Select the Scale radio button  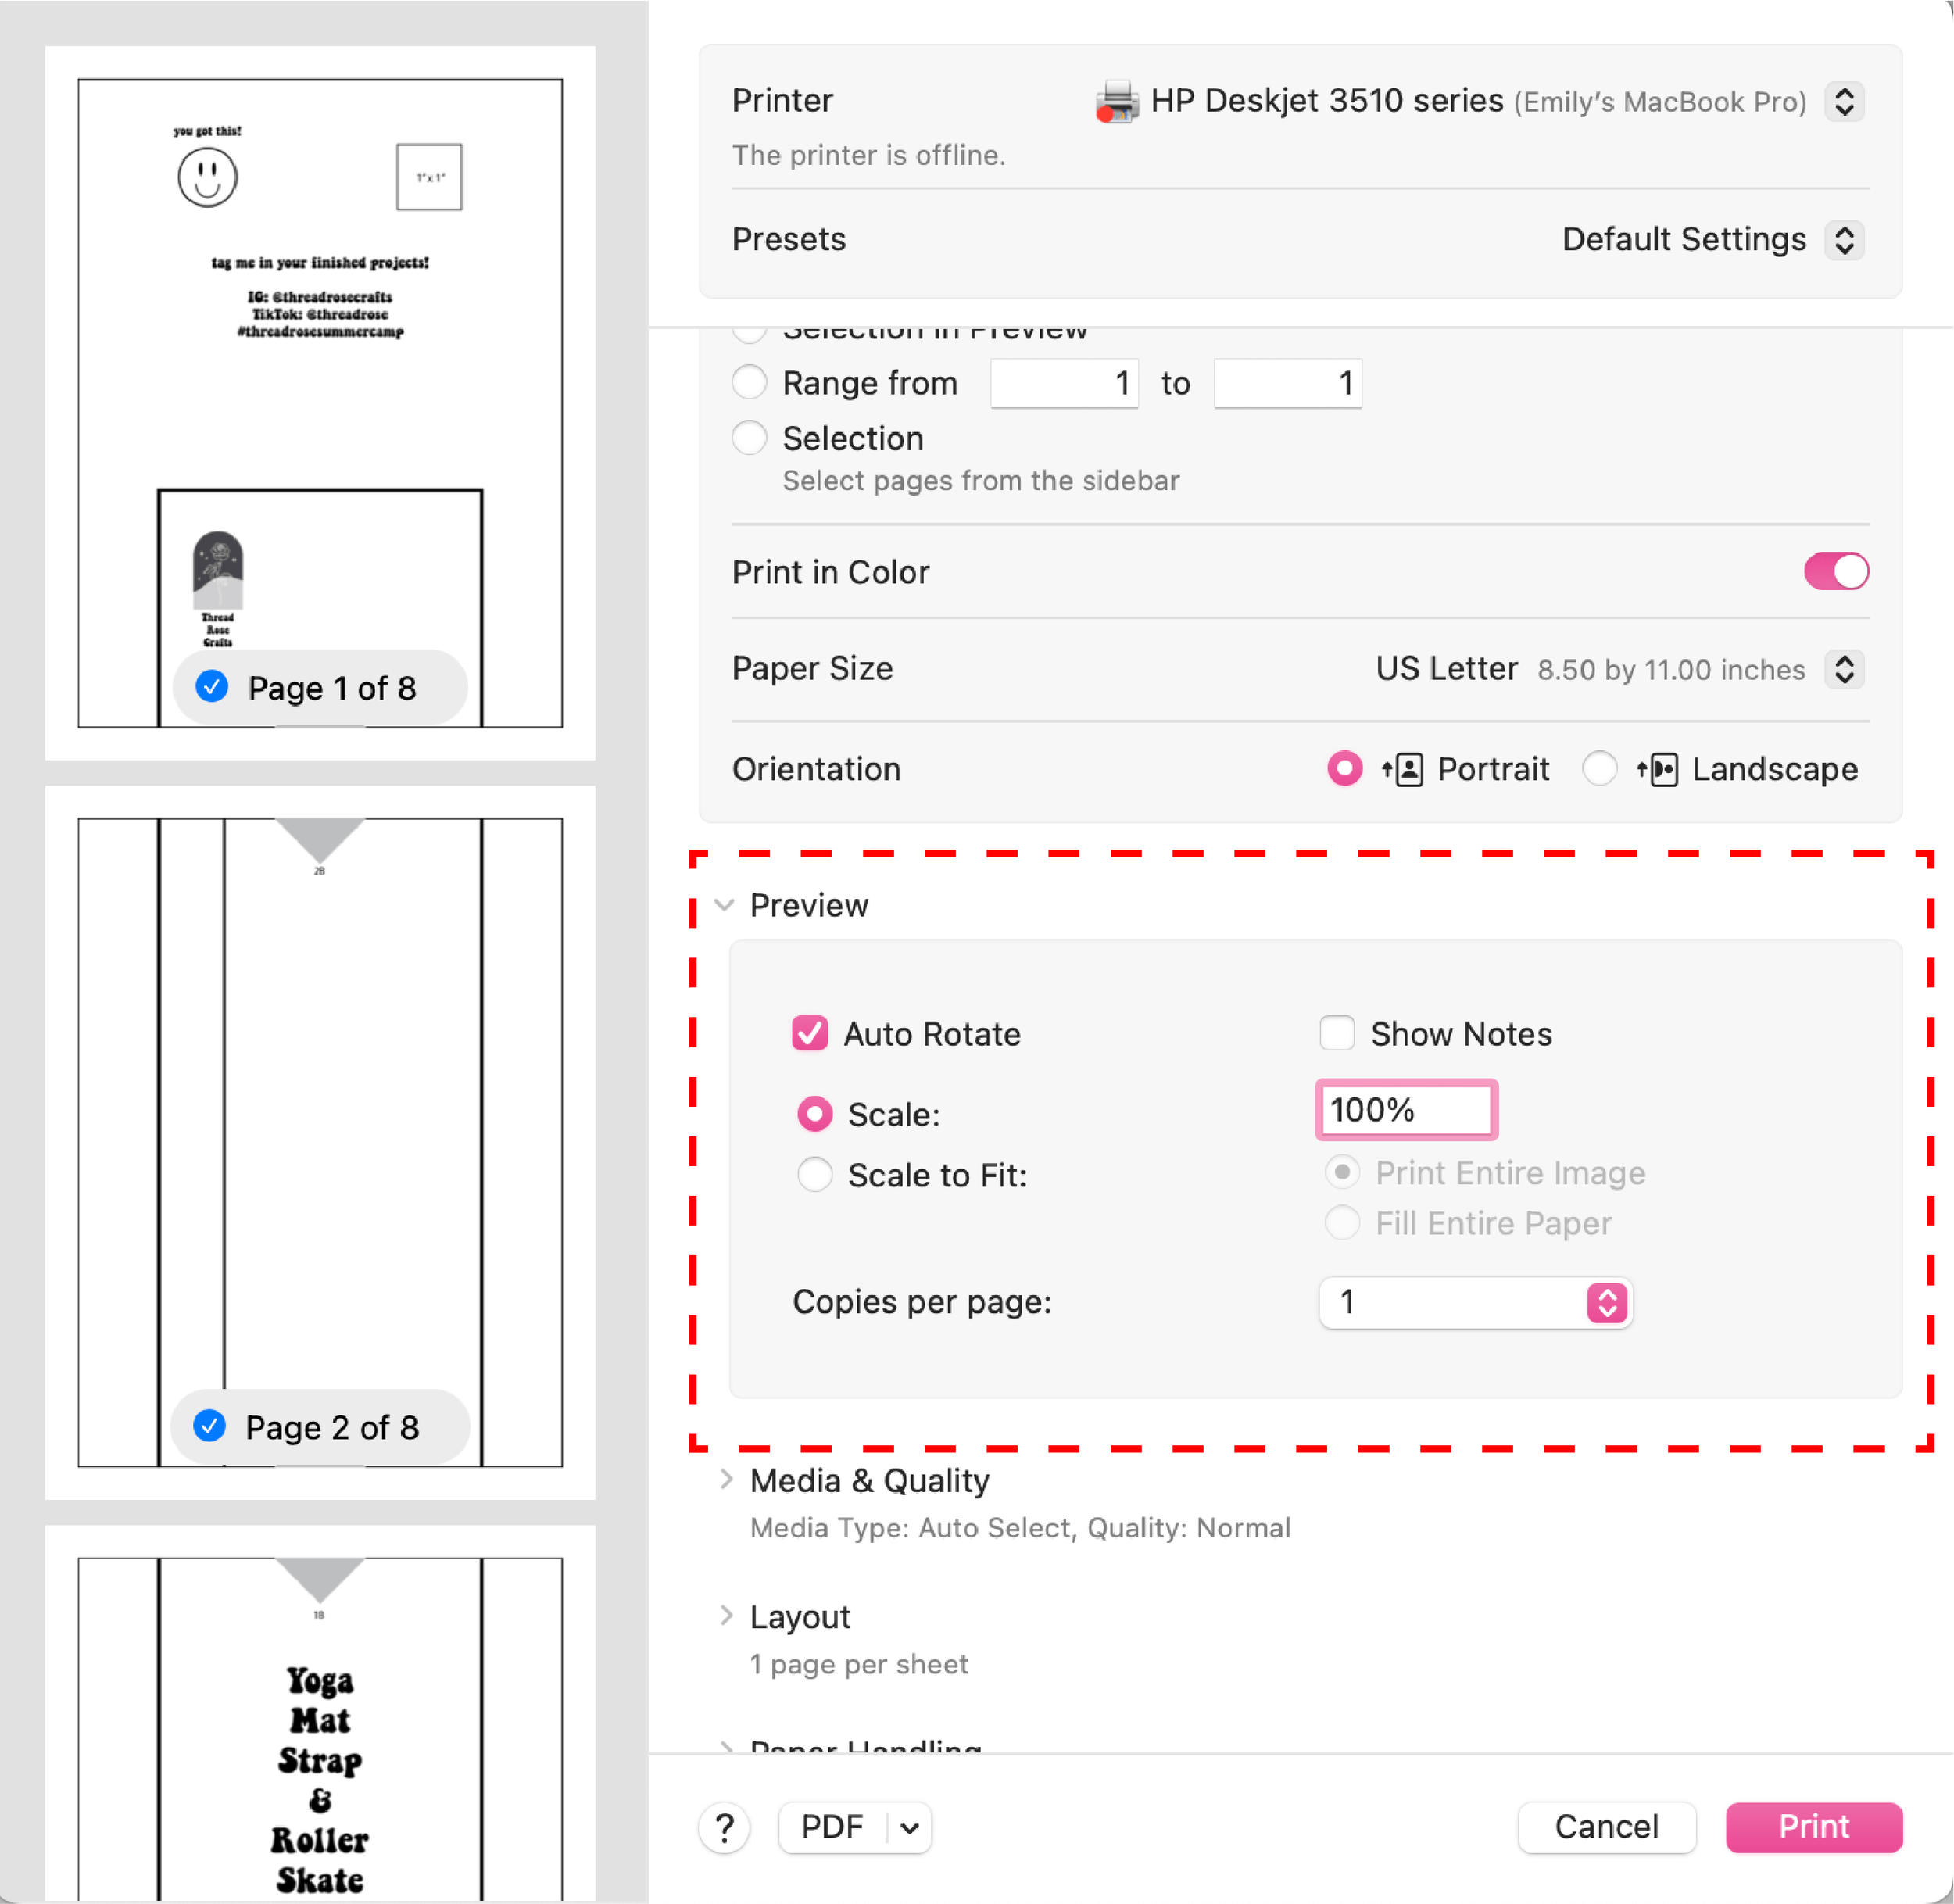(x=815, y=1114)
